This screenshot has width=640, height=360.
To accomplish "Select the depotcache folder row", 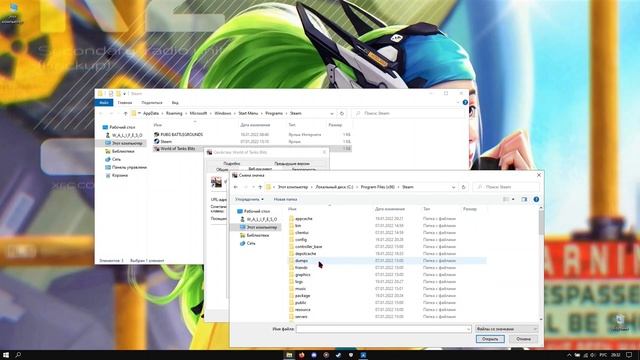I will point(387,253).
